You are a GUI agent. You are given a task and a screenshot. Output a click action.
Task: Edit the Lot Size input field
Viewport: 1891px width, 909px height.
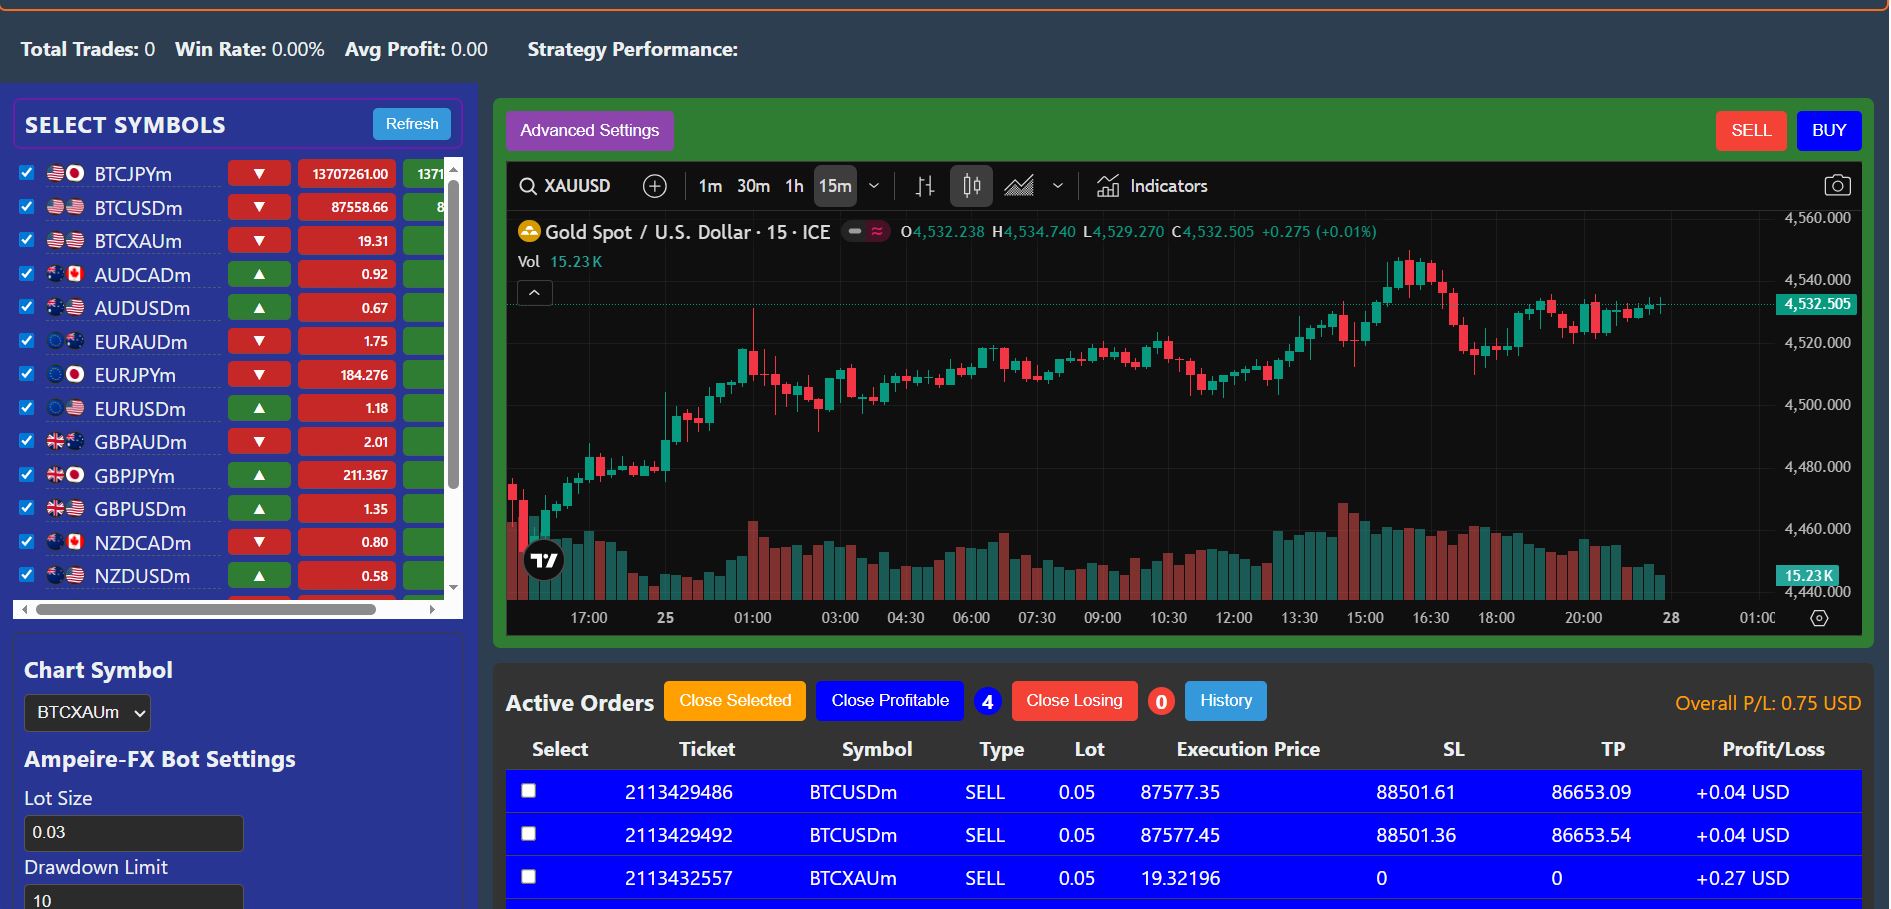pyautogui.click(x=133, y=832)
